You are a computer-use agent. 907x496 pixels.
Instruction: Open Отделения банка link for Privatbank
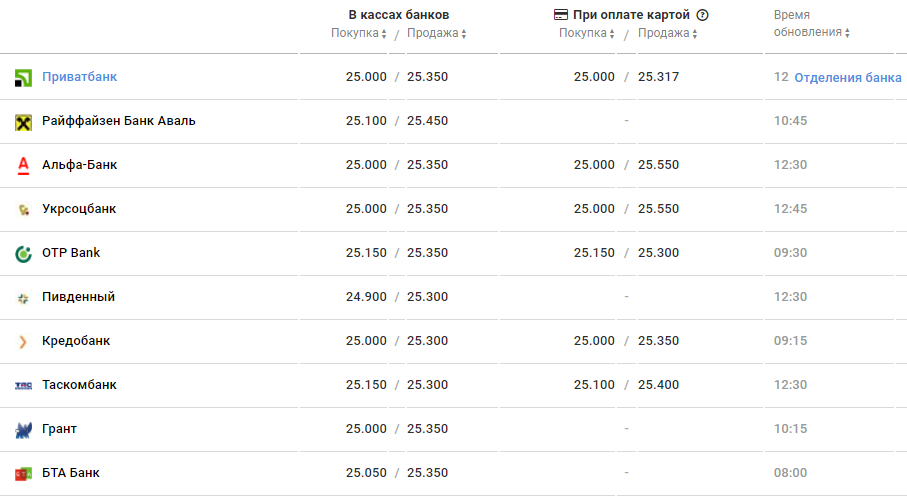coord(848,77)
